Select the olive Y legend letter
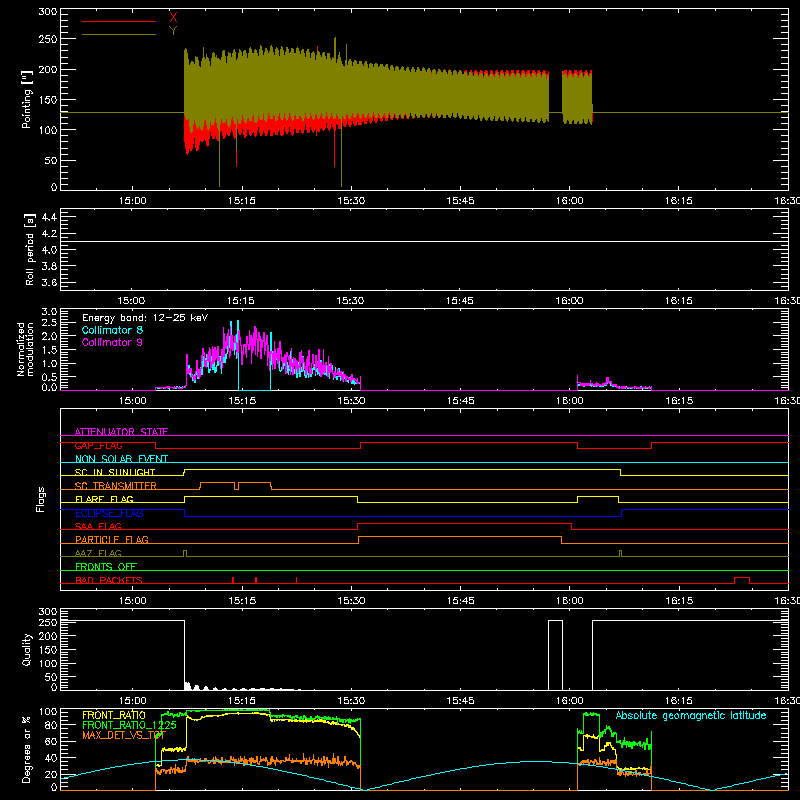800x800 pixels. tap(173, 31)
